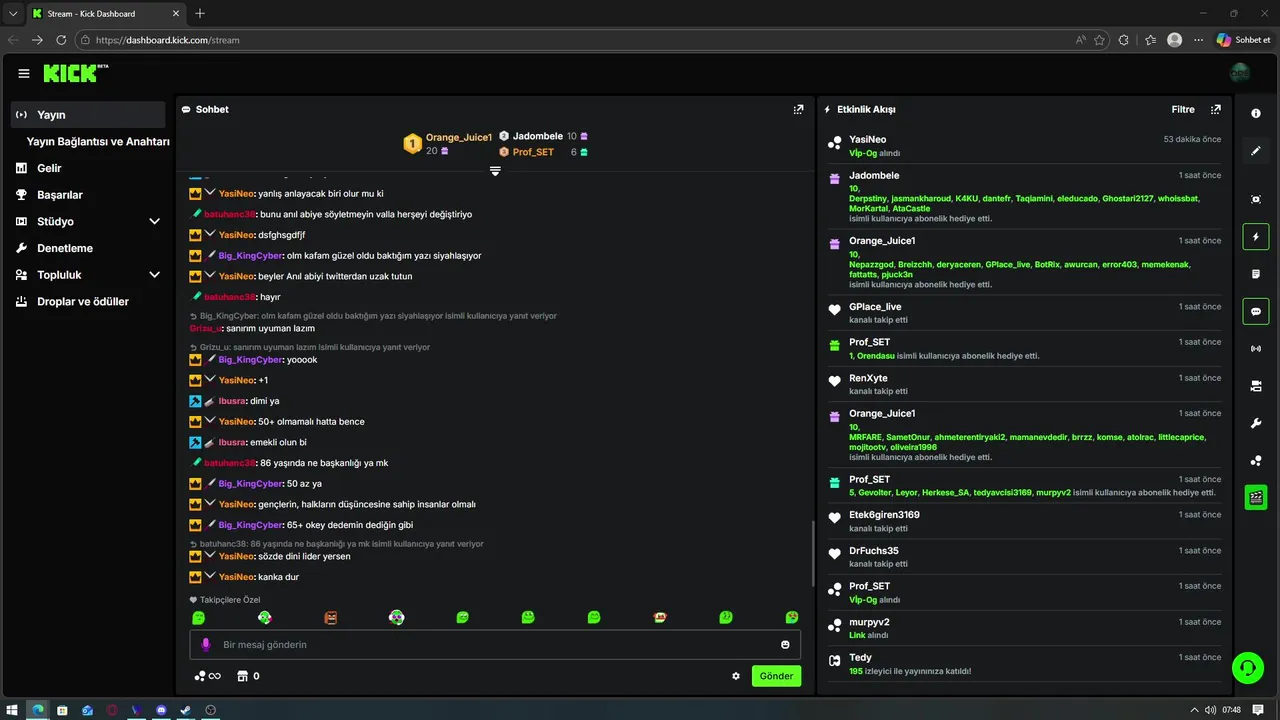The height and width of the screenshot is (720, 1280).
Task: Click the taskbar volume icon
Action: (x=1211, y=710)
